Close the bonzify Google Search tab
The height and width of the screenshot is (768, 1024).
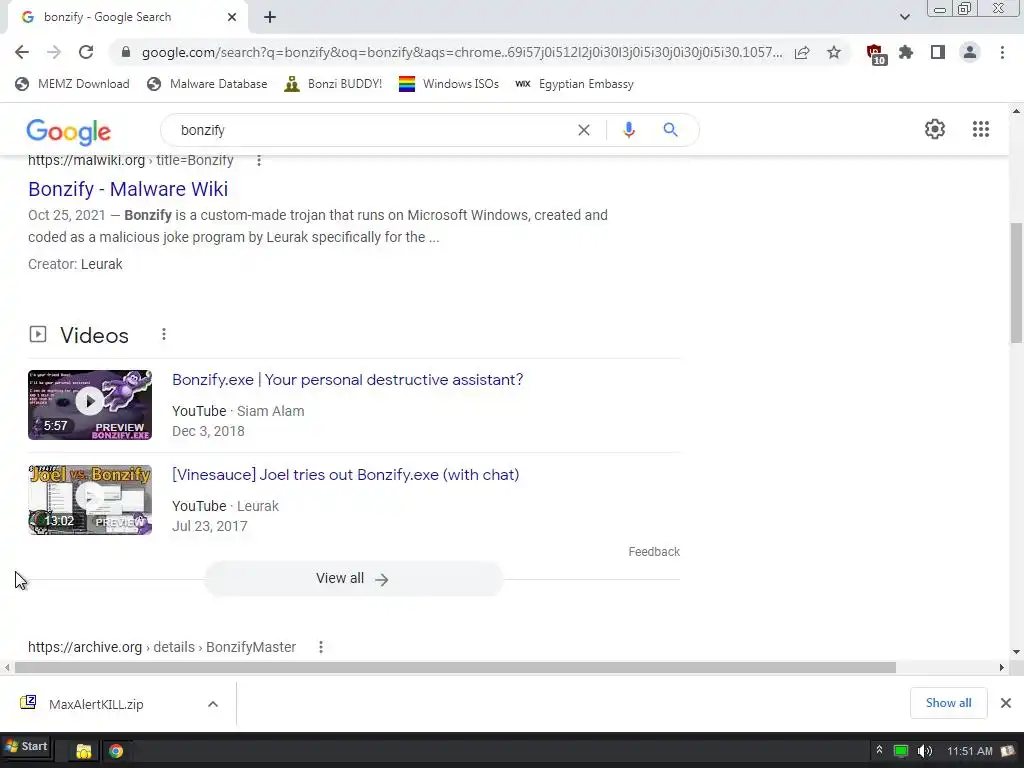pos(232,17)
